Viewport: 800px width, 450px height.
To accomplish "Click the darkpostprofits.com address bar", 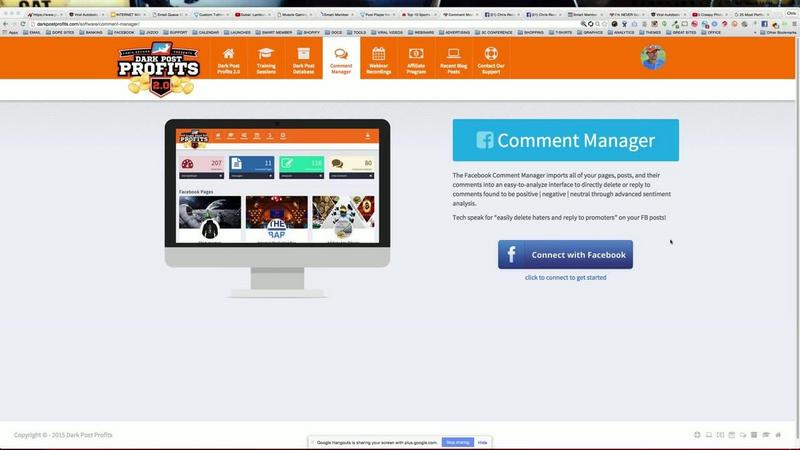I will pos(306,24).
